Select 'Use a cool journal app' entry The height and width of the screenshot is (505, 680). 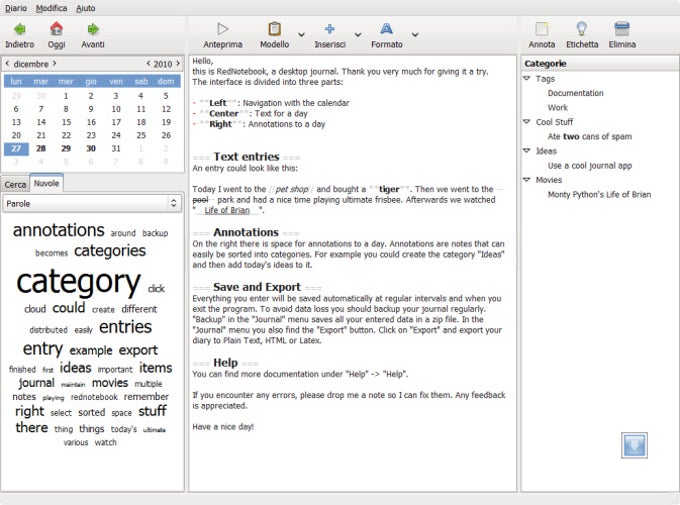coord(589,165)
